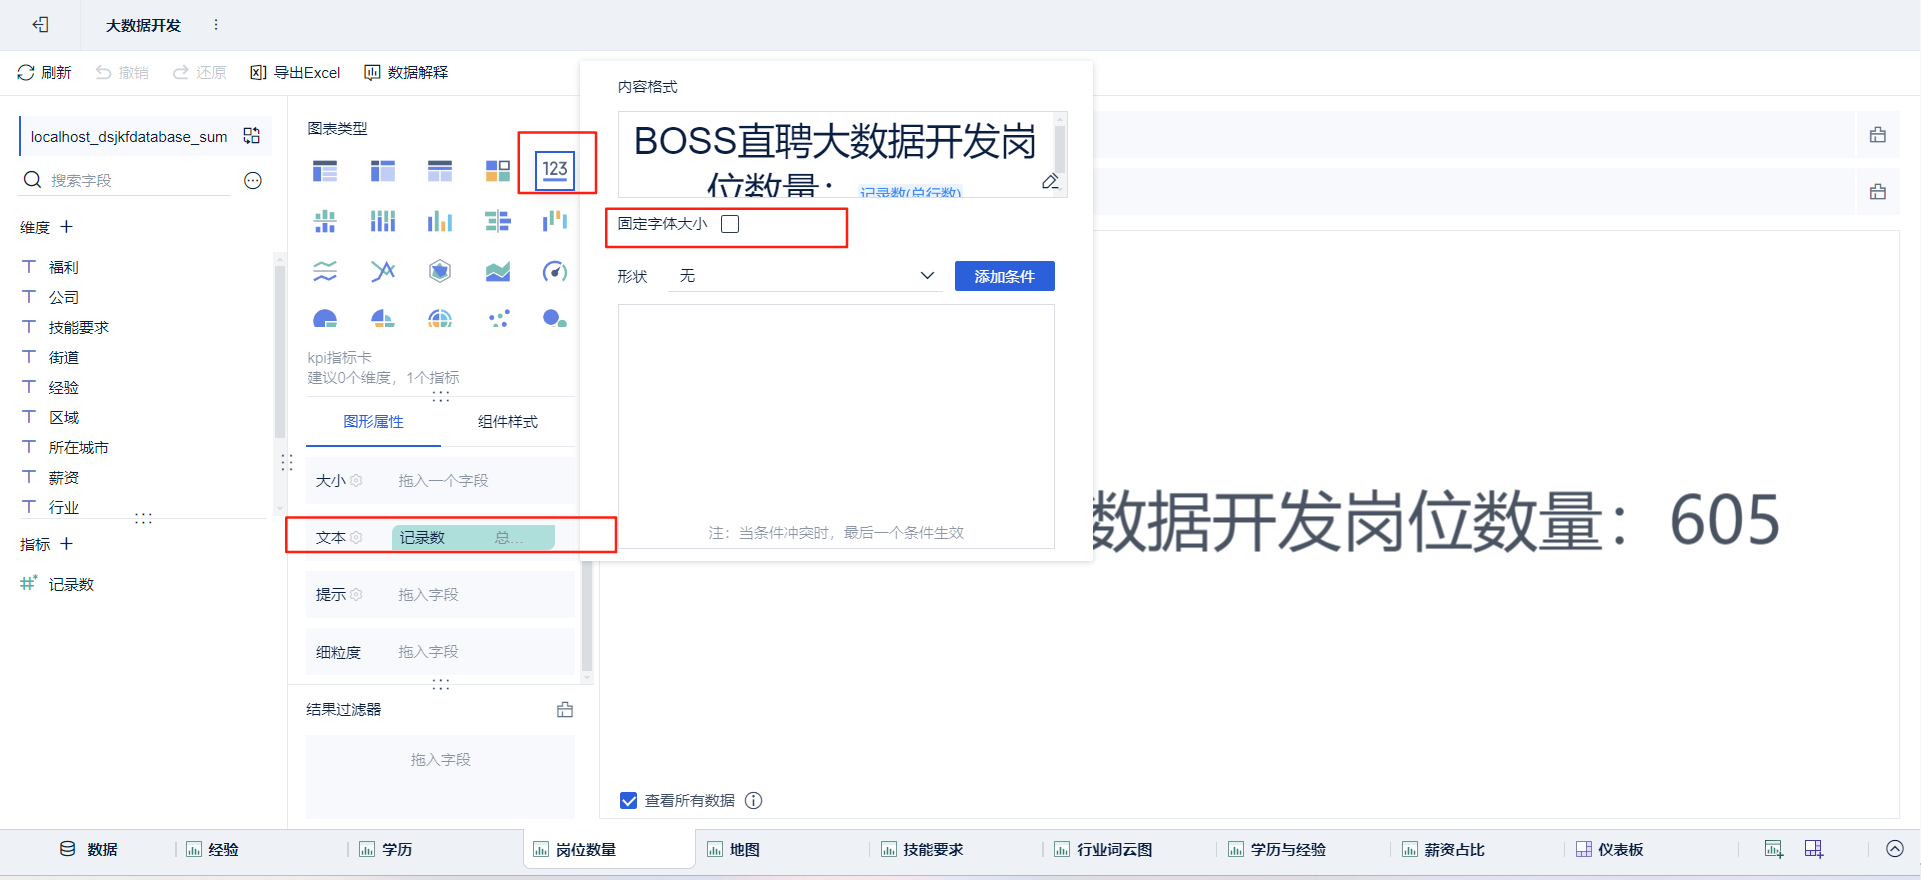Select the rose chart type
This screenshot has width=1921, height=880.
coord(383,319)
